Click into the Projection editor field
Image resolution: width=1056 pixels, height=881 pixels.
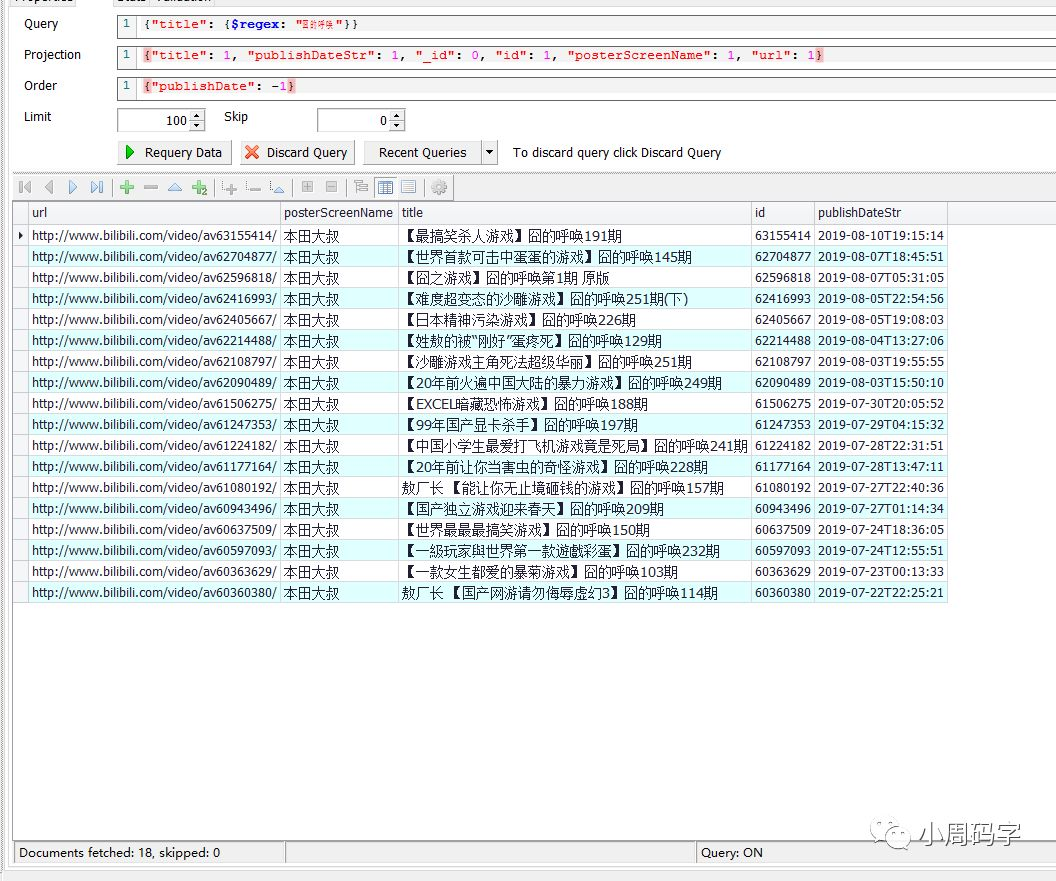[586, 55]
